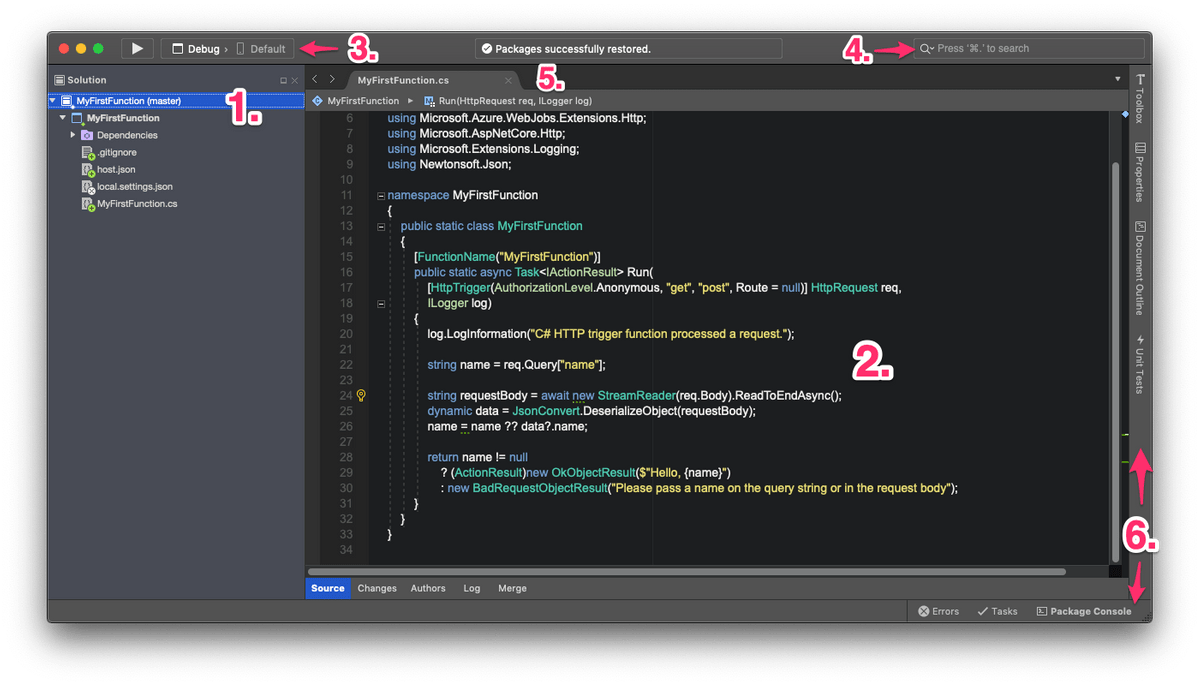Image resolution: width=1200 pixels, height=686 pixels.
Task: Open the Package Console
Action: 1084,611
